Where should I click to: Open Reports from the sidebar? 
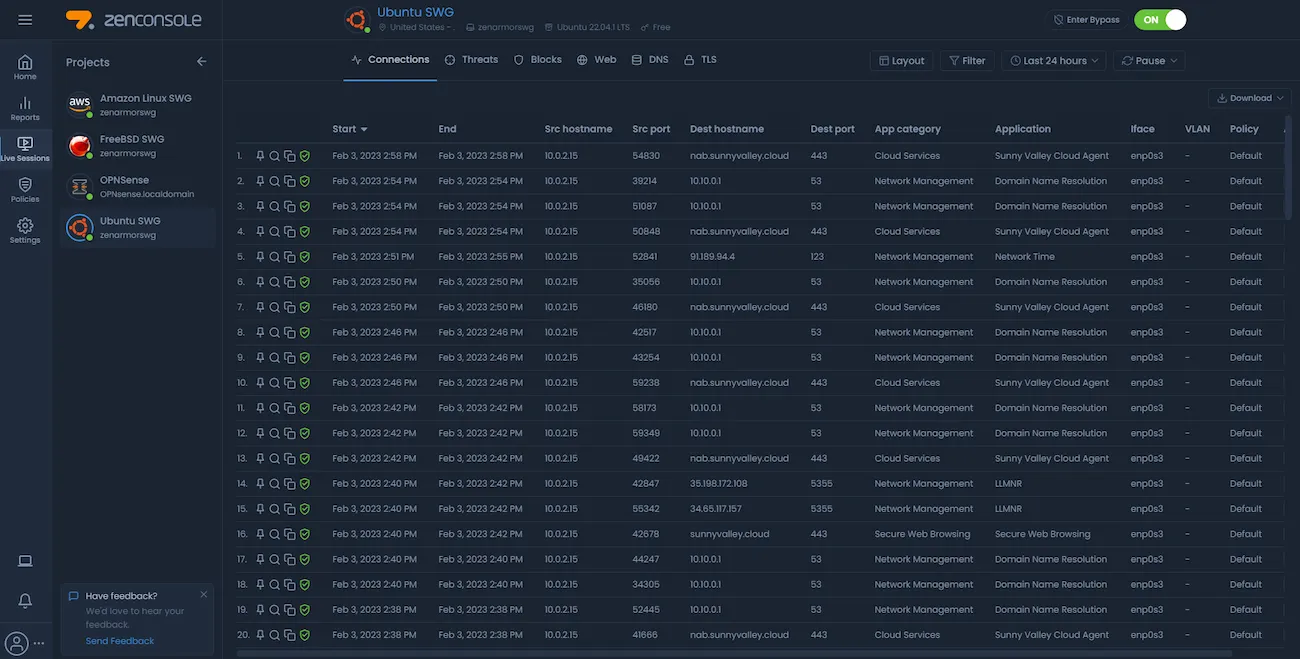[25, 108]
